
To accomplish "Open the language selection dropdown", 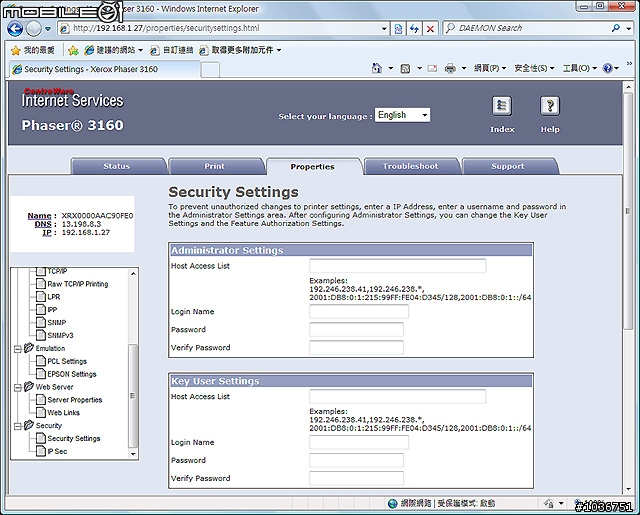I will coord(402,115).
